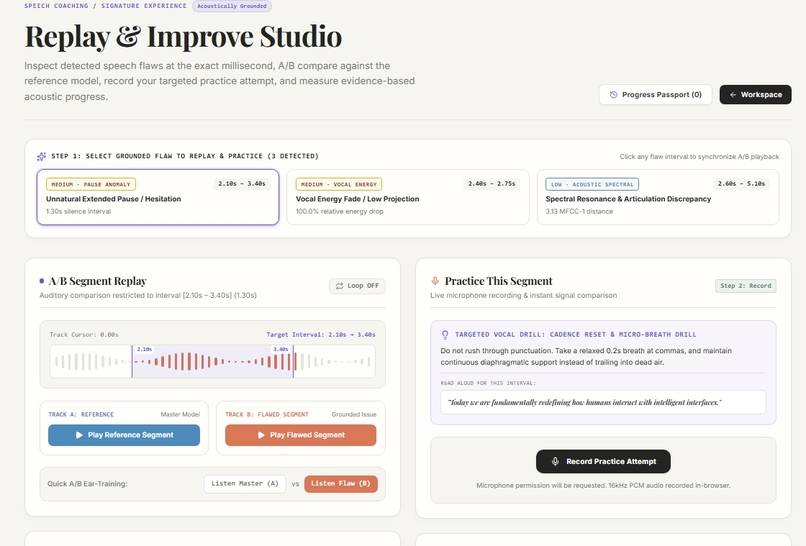Click the 2.40s – 2.75s time range badge
The width and height of the screenshot is (806, 546).
[491, 184]
